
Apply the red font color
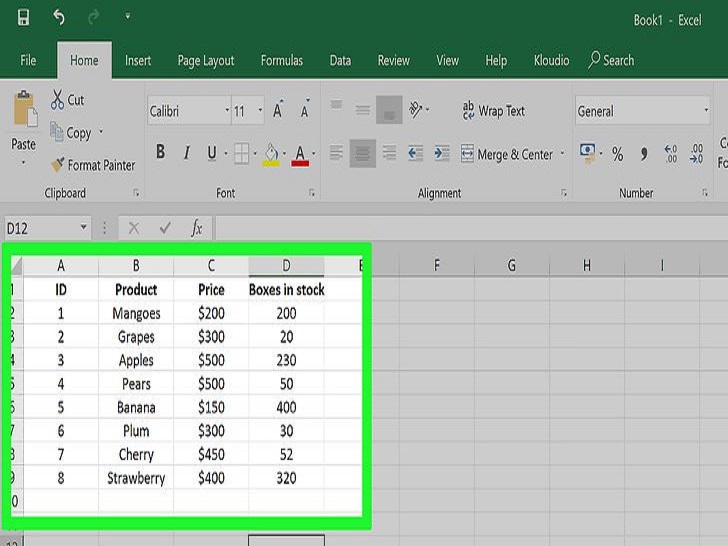pyautogui.click(x=300, y=155)
